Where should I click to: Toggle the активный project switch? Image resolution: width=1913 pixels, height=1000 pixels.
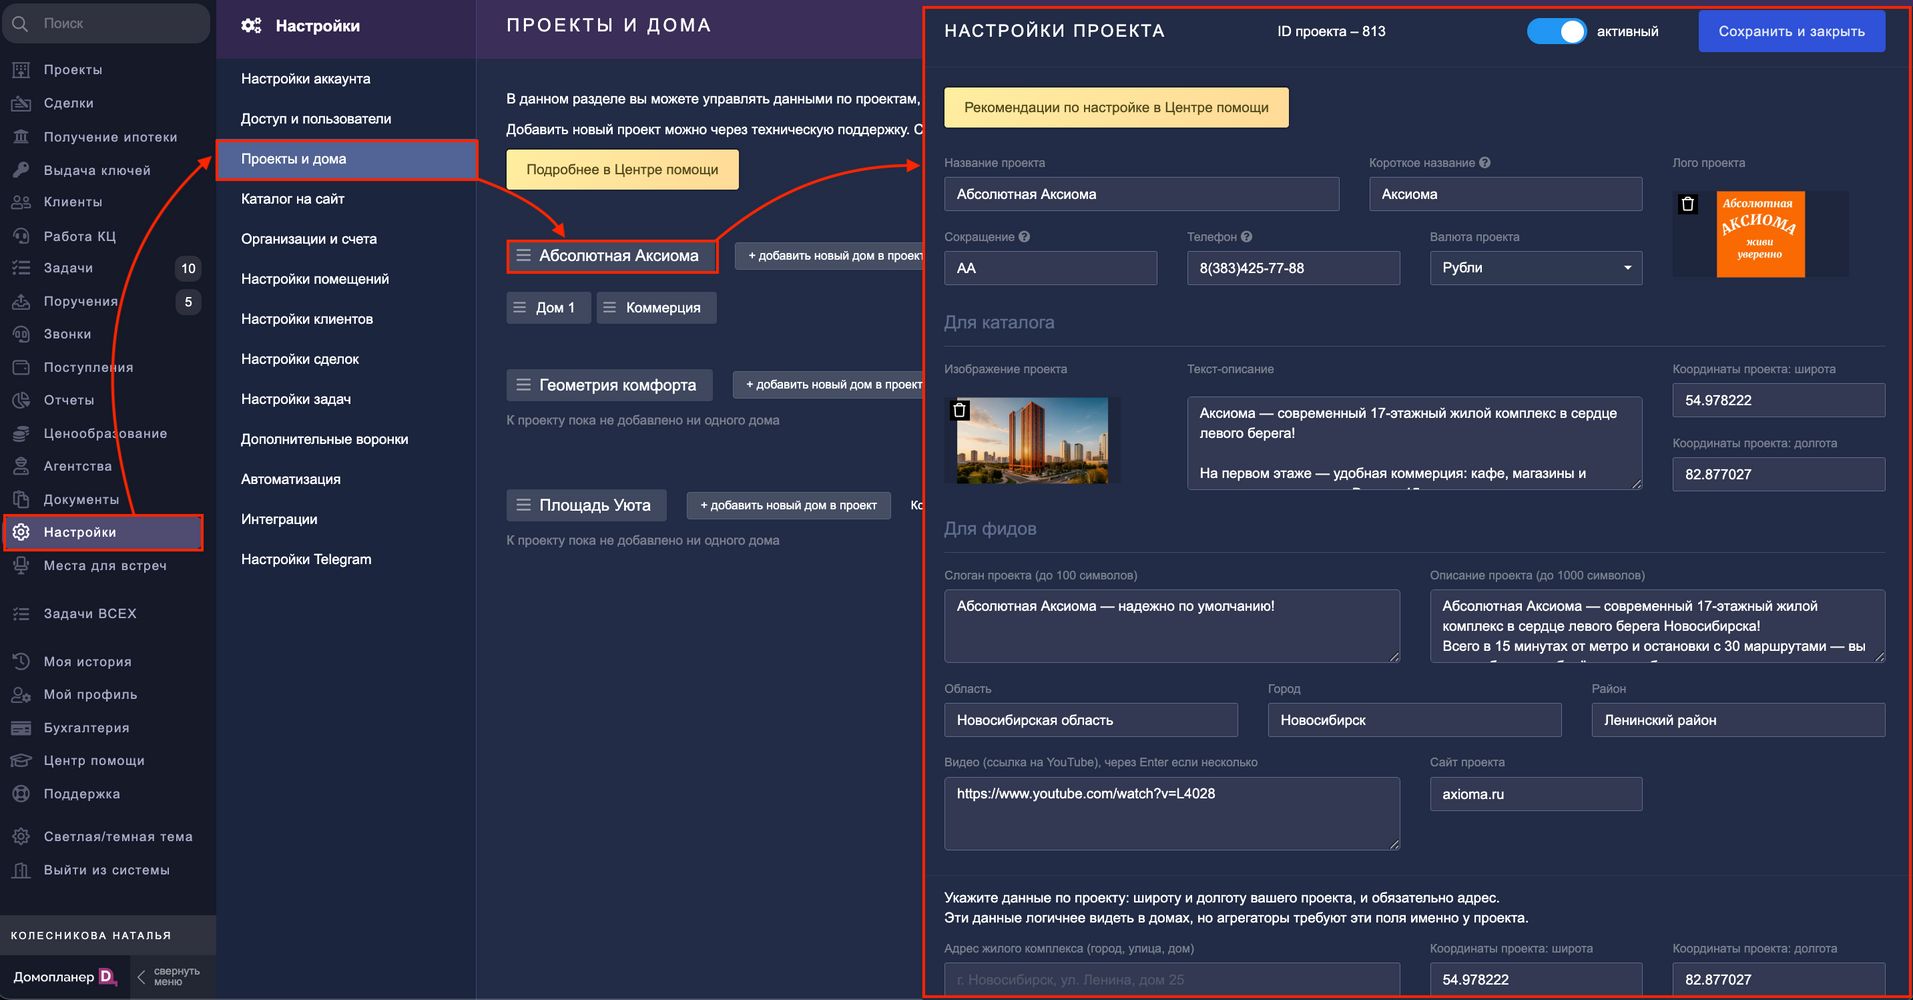coord(1556,31)
